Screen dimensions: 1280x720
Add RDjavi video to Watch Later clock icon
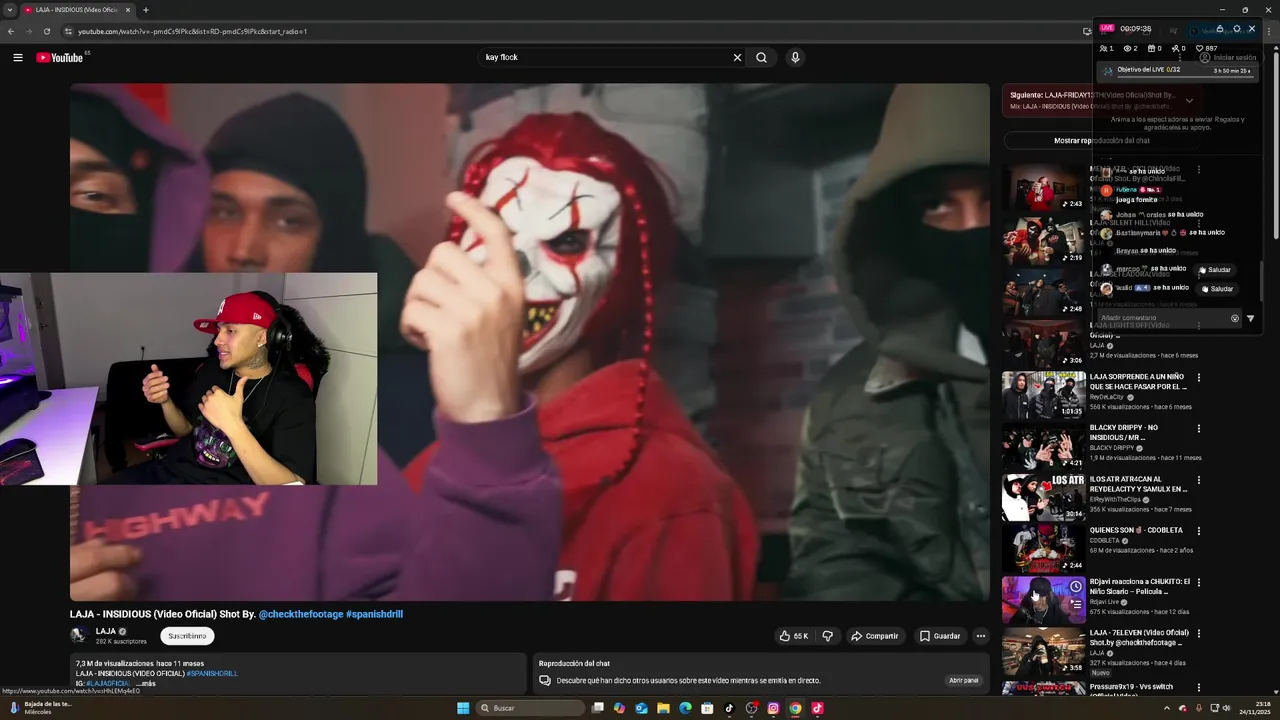click(1075, 586)
